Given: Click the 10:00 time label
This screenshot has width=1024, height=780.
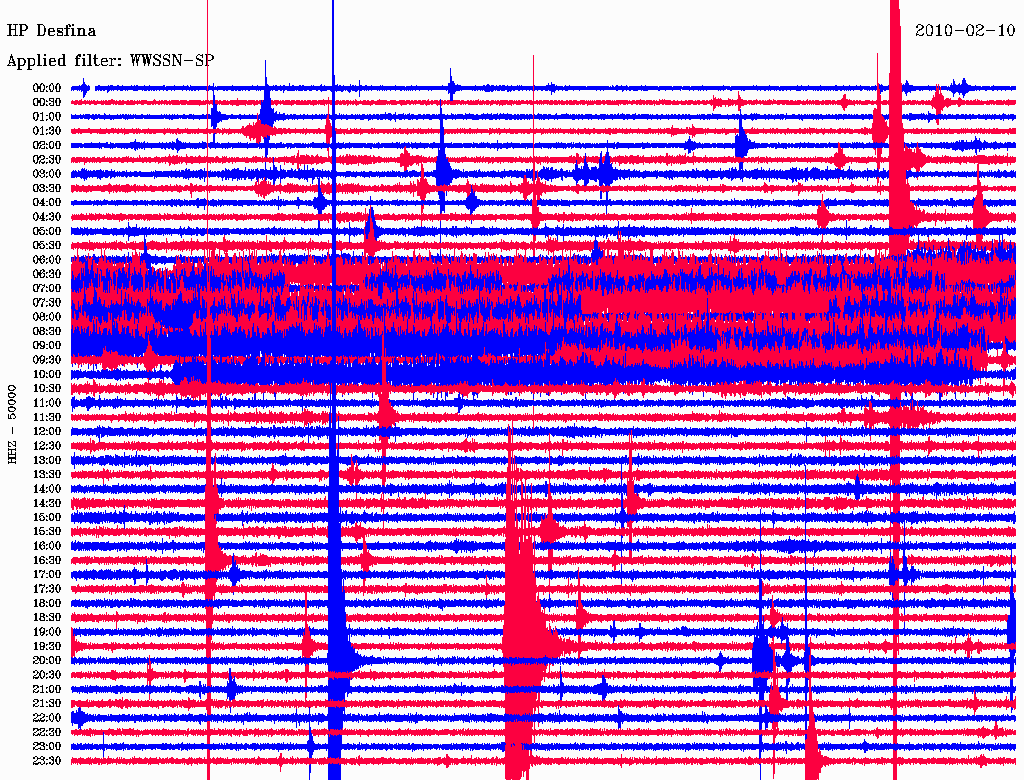Looking at the screenshot, I should click(47, 374).
